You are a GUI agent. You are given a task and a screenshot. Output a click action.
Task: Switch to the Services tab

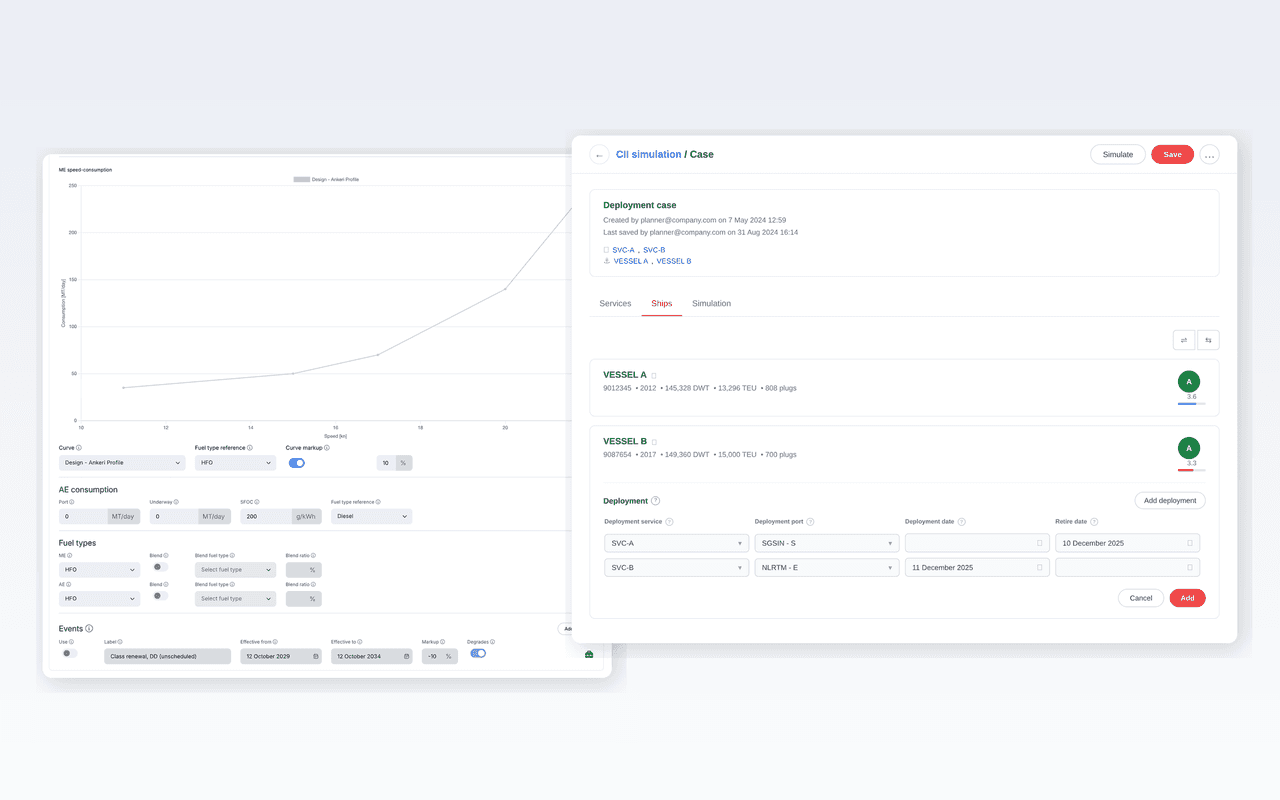[x=615, y=303]
